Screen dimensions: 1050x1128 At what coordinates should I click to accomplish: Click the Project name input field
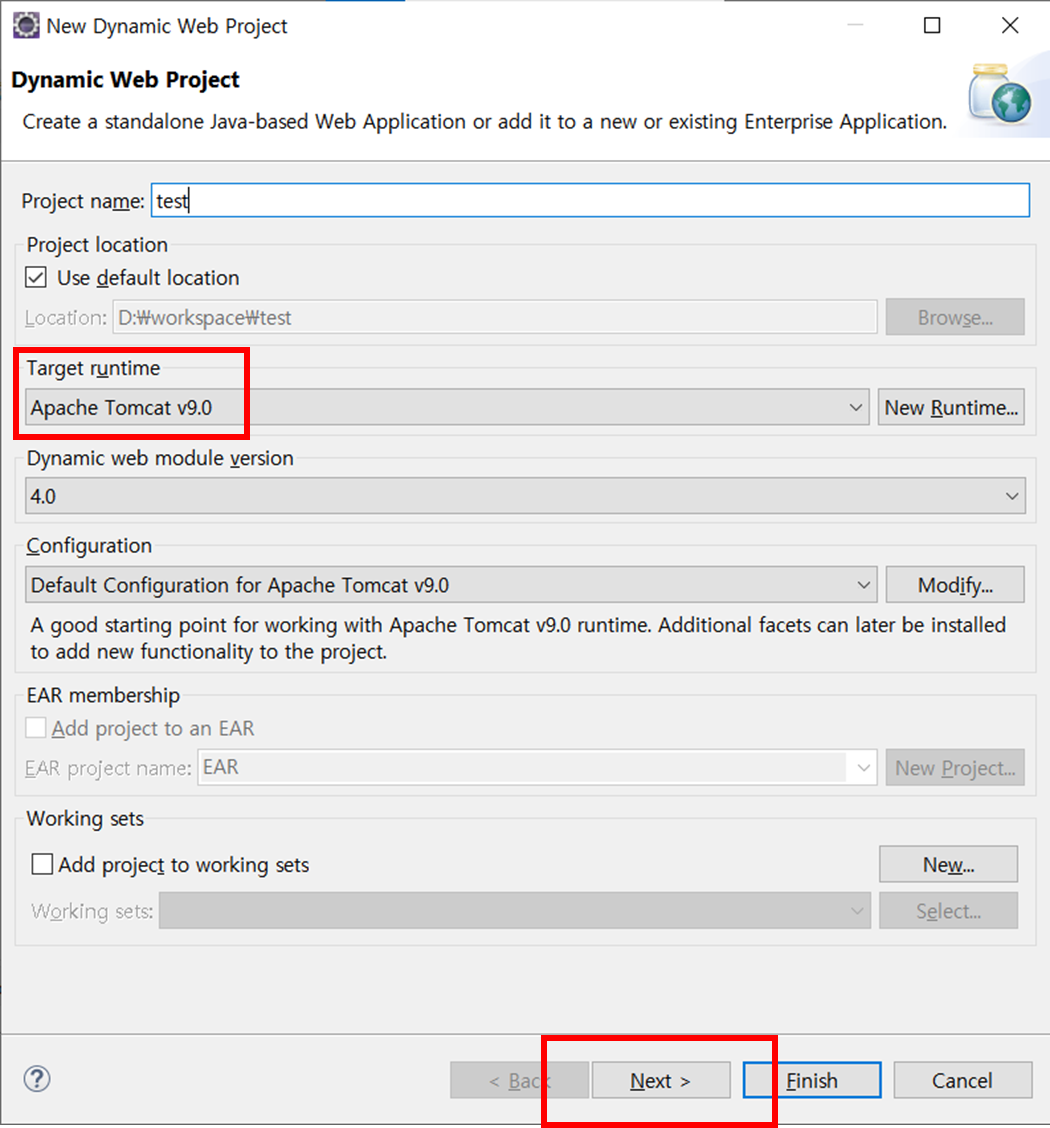[590, 200]
